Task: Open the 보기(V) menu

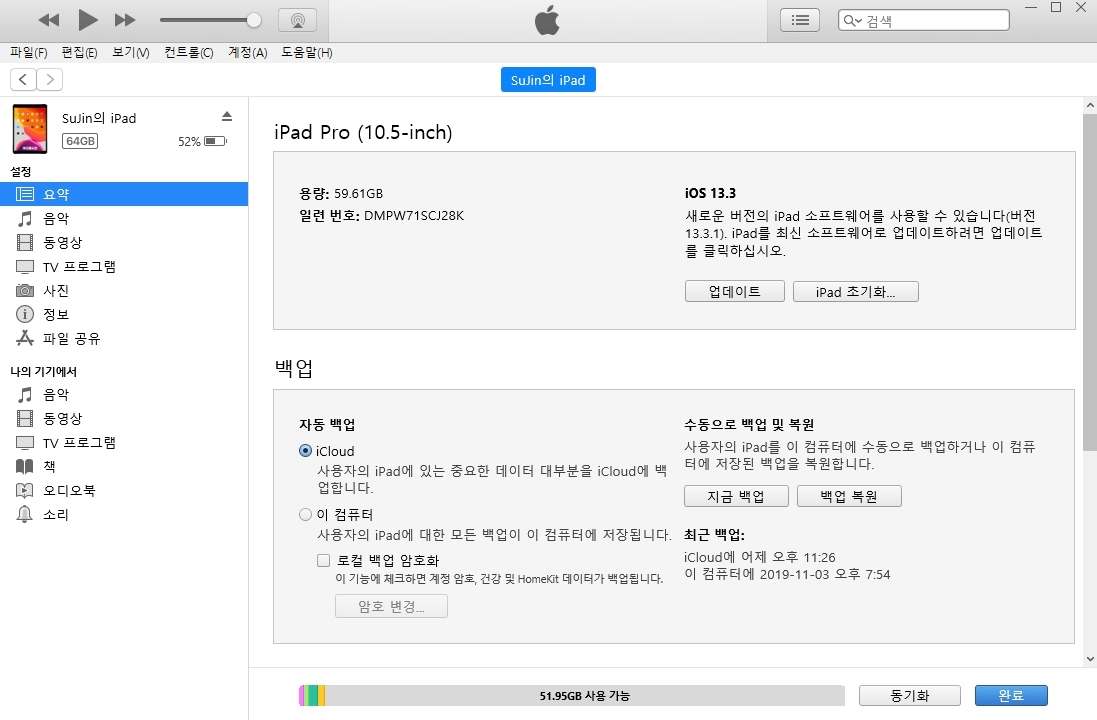Action: (131, 52)
